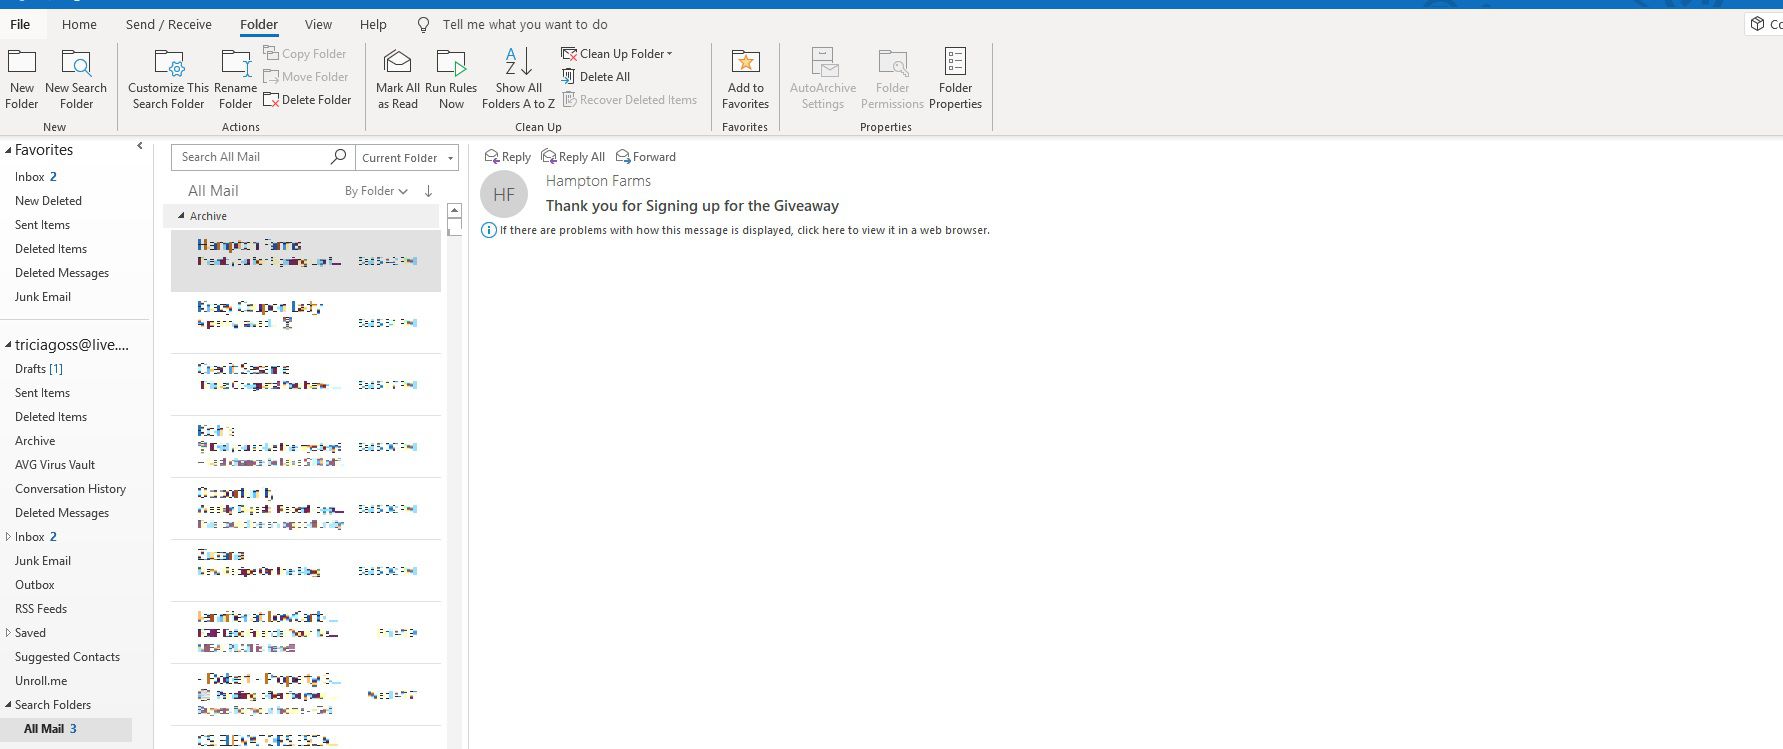Viewport: 1783px width, 749px height.
Task: Click Reply All in reading pane
Action: click(573, 157)
